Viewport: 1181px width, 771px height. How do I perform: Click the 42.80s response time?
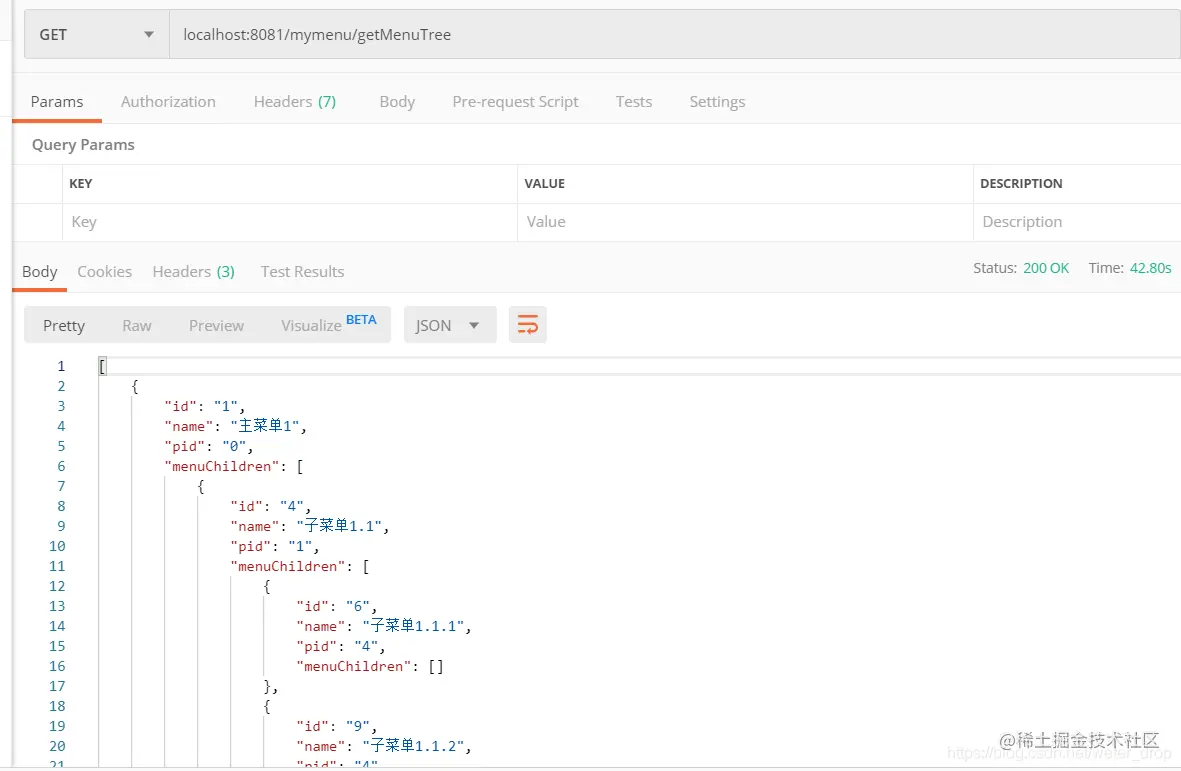pos(1150,268)
